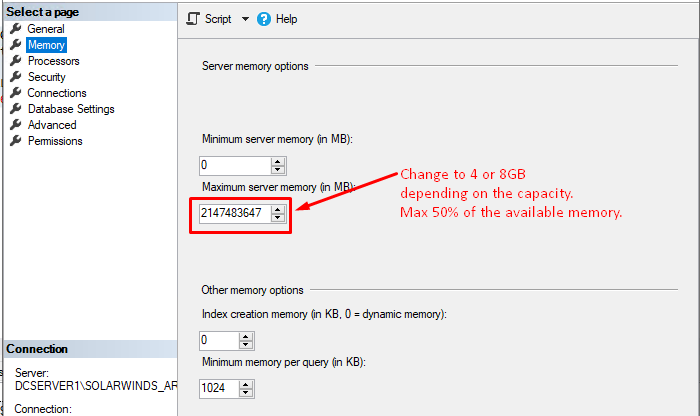Click the wrench icon next to Advanced

pyautogui.click(x=16, y=125)
